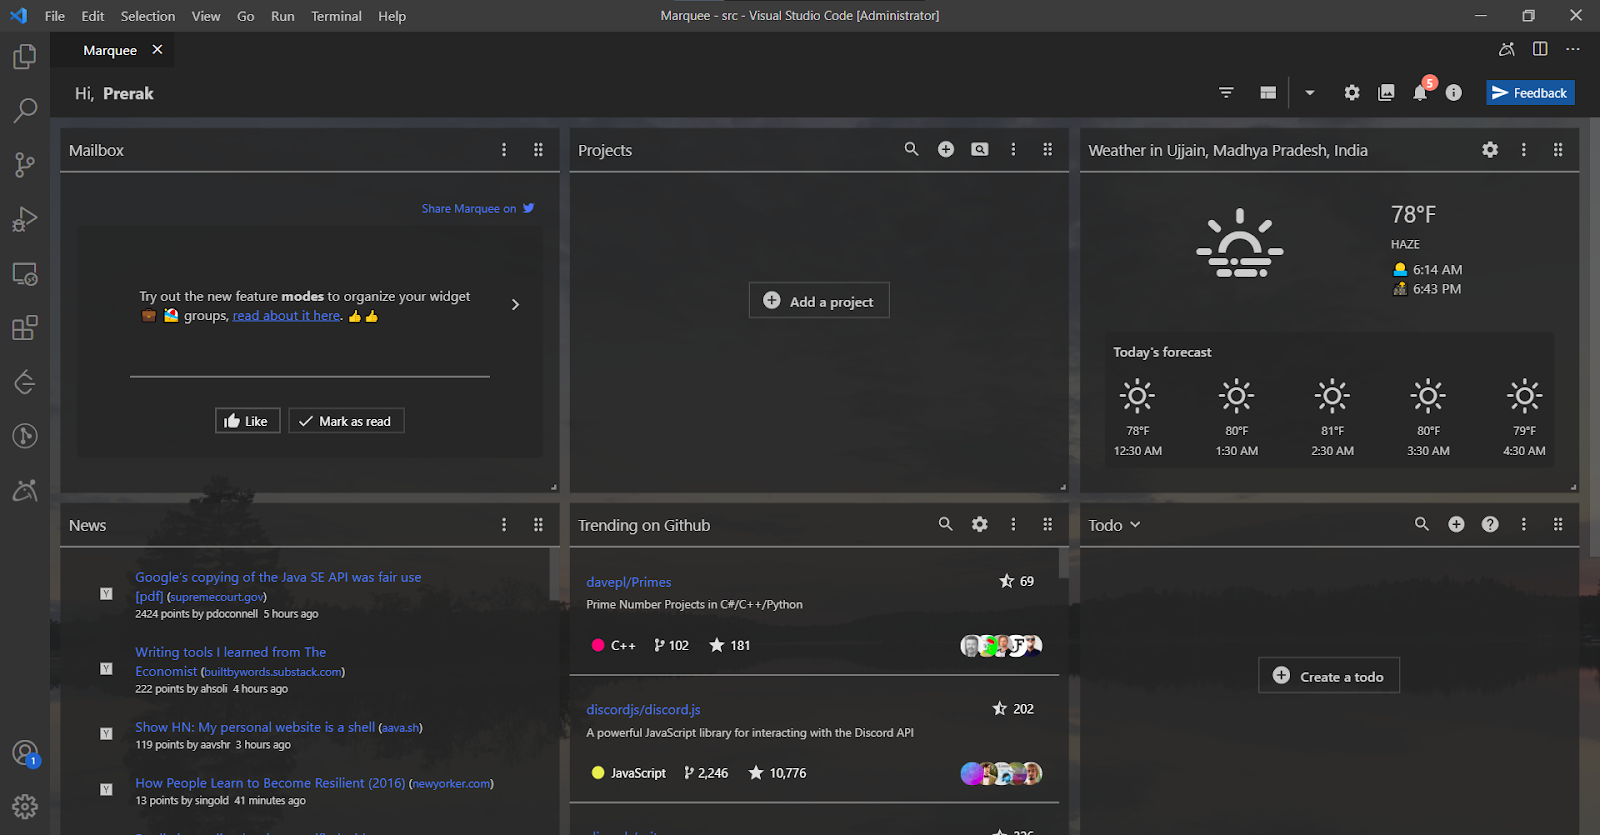The image size is (1600, 835).
Task: Click Create a todo button
Action: pyautogui.click(x=1329, y=676)
